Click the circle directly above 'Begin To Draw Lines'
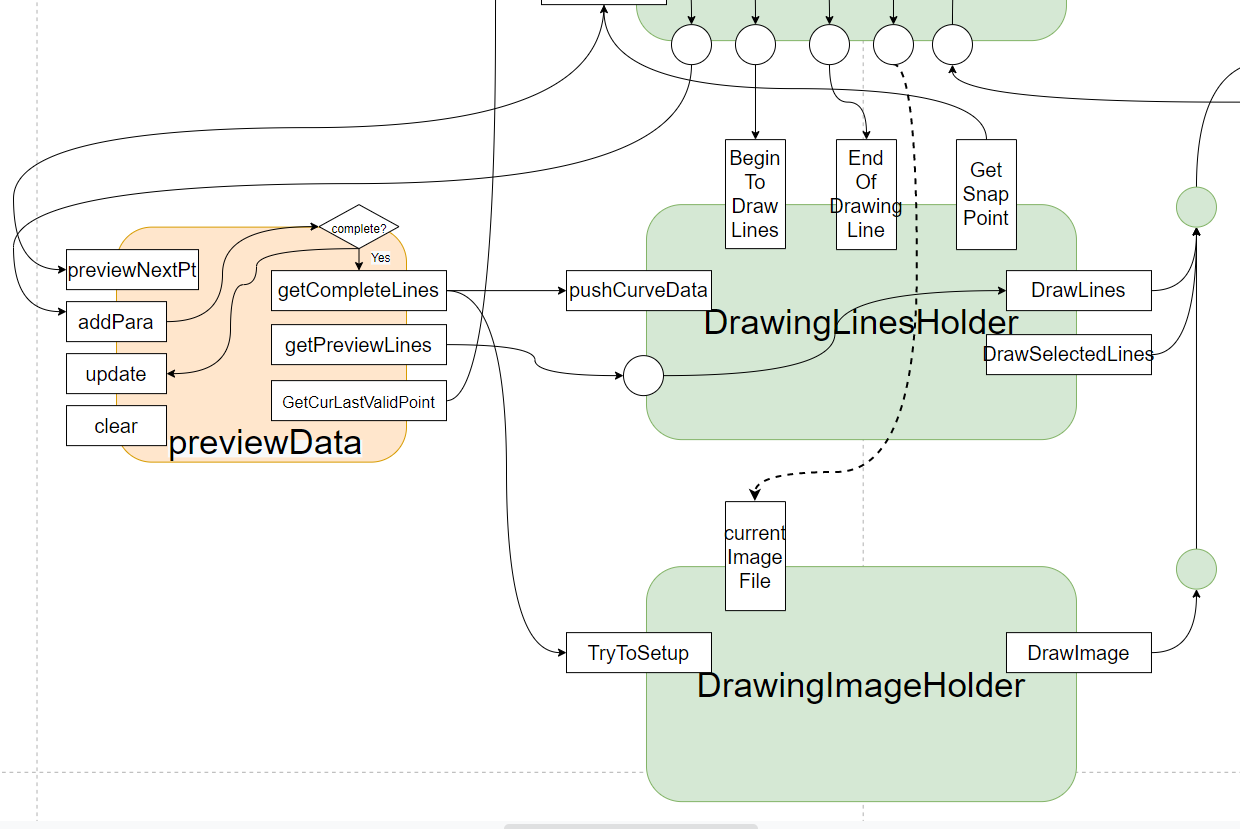This screenshot has width=1240, height=829. pos(755,45)
